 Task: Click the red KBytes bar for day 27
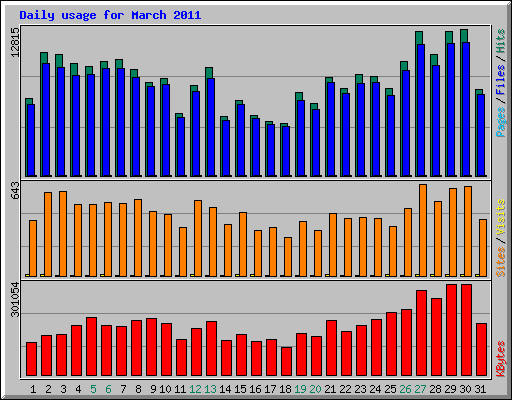(x=421, y=333)
